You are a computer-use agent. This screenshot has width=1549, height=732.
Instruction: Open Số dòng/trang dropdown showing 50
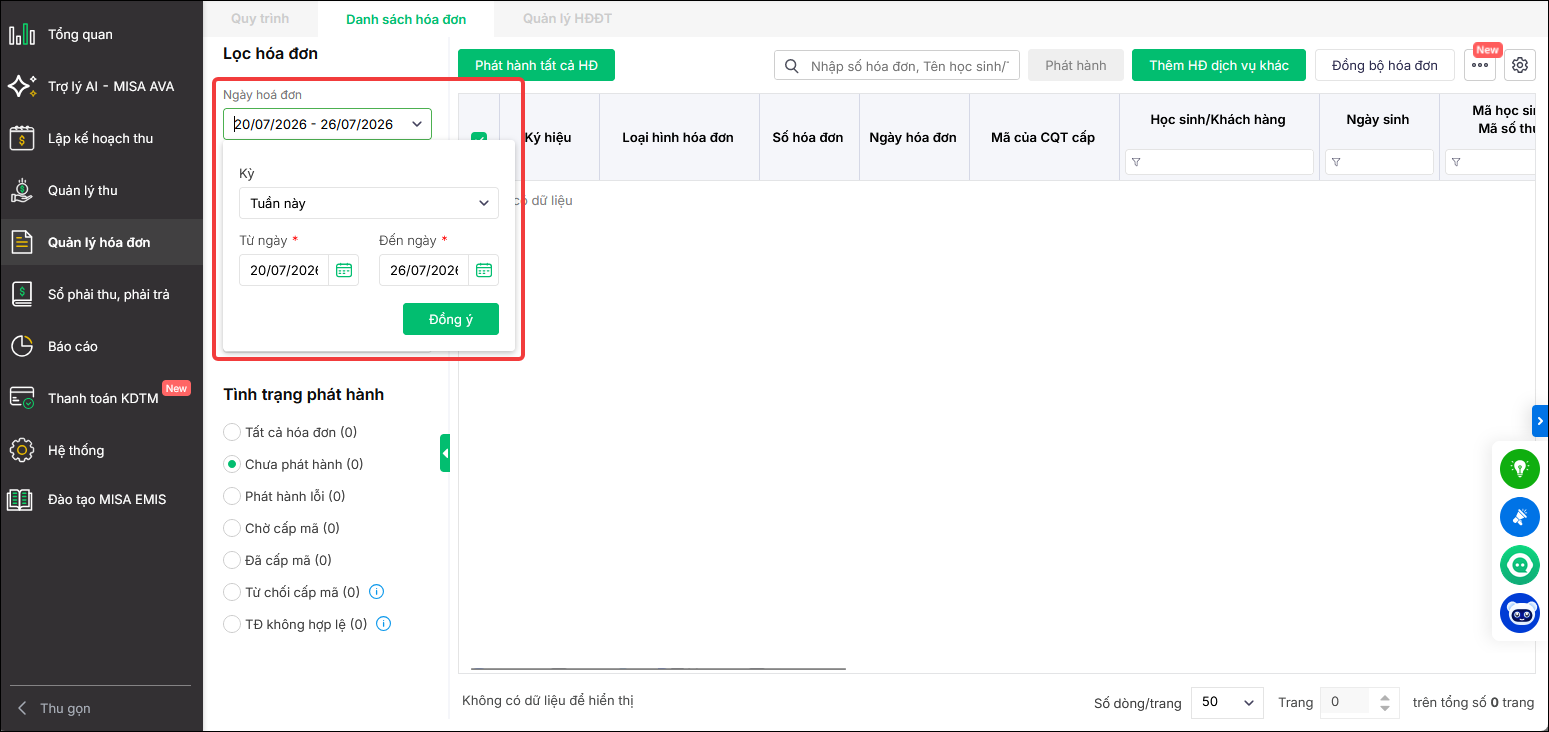click(x=1228, y=702)
